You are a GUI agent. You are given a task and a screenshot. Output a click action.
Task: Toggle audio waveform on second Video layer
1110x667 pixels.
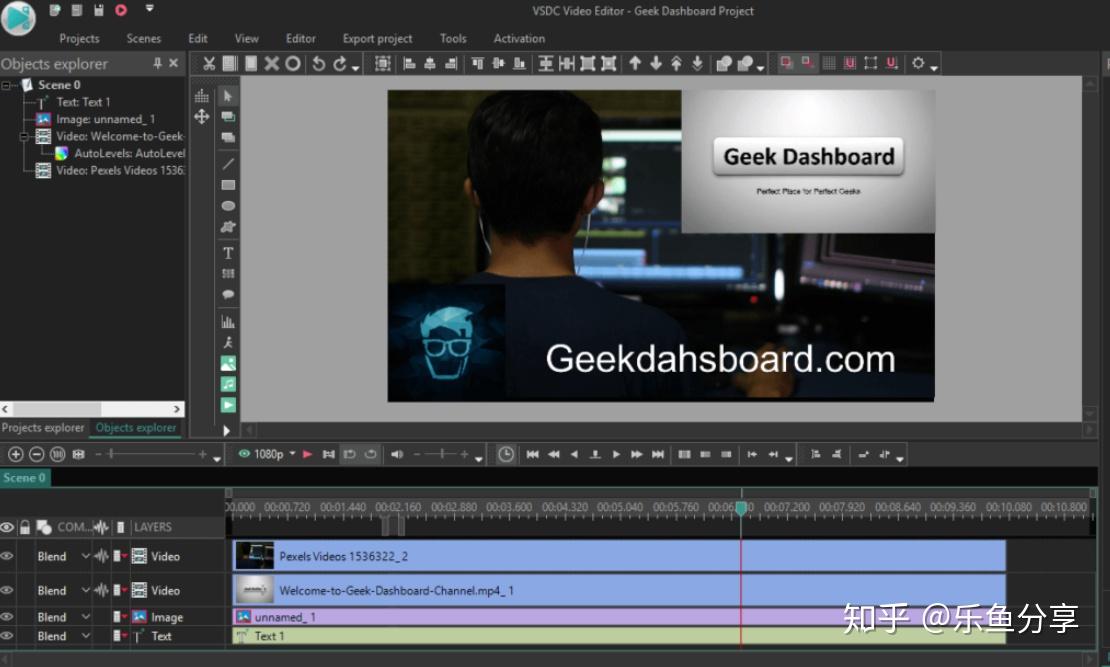(x=101, y=591)
